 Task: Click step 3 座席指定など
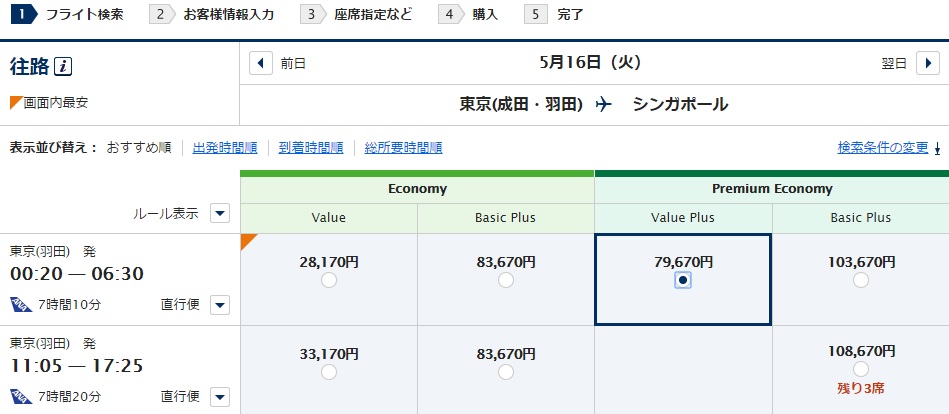pos(356,15)
